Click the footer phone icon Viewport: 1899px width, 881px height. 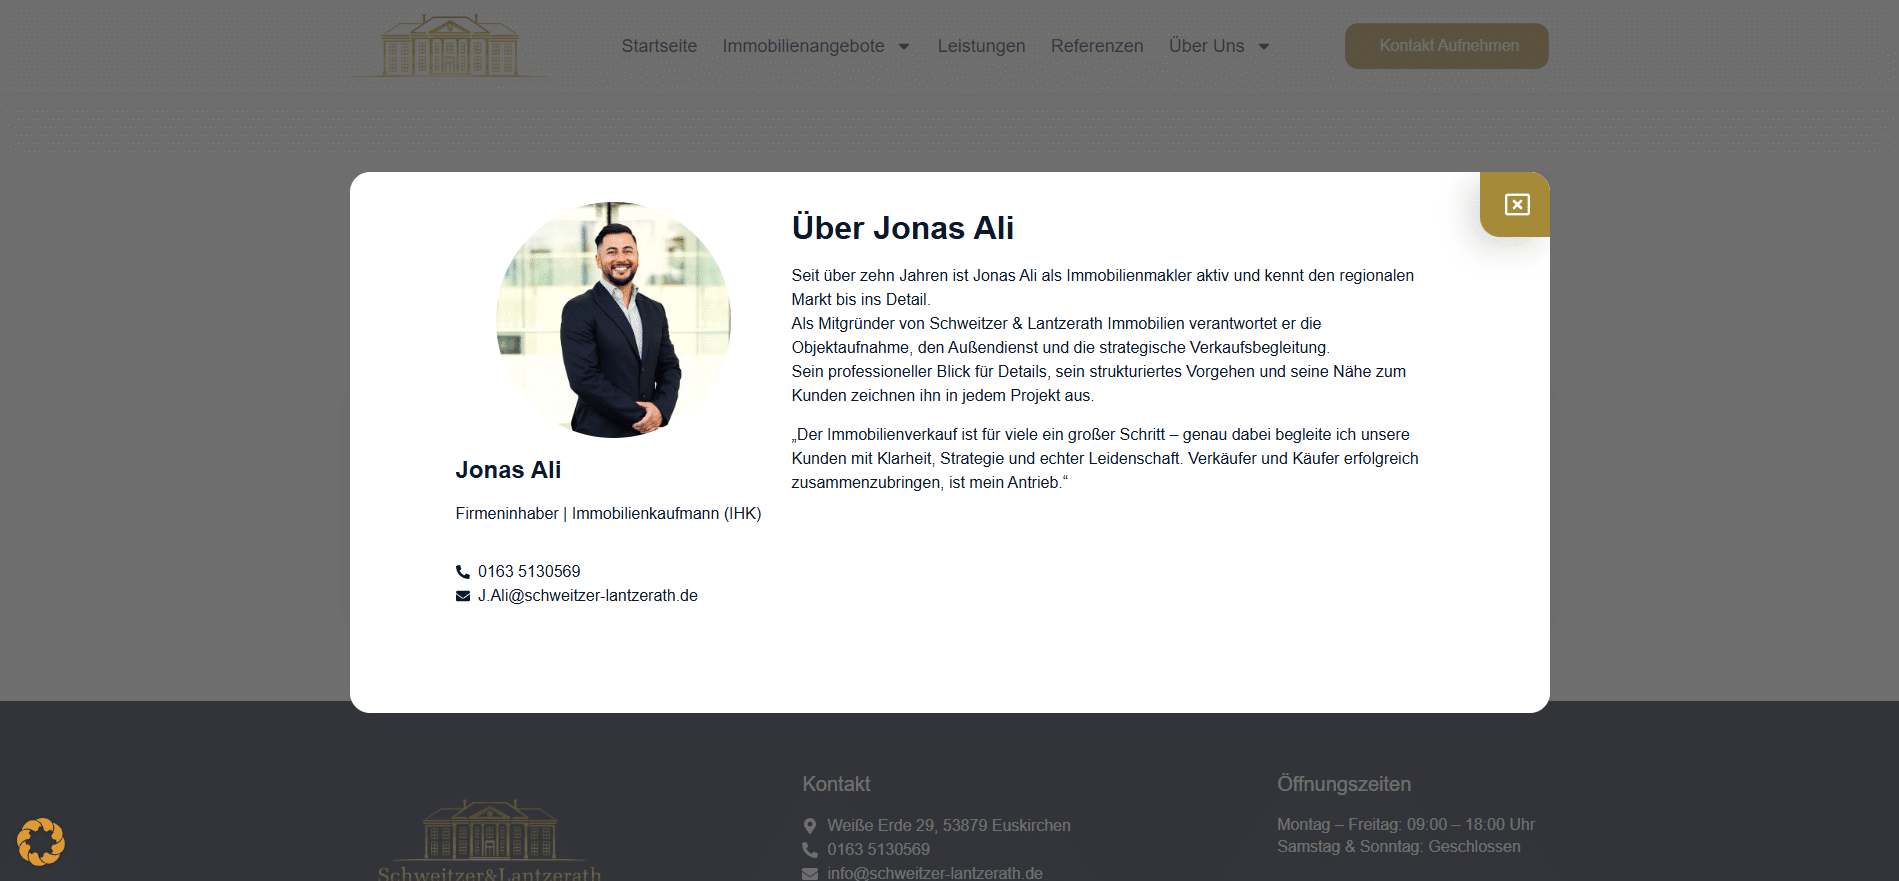pyautogui.click(x=810, y=850)
